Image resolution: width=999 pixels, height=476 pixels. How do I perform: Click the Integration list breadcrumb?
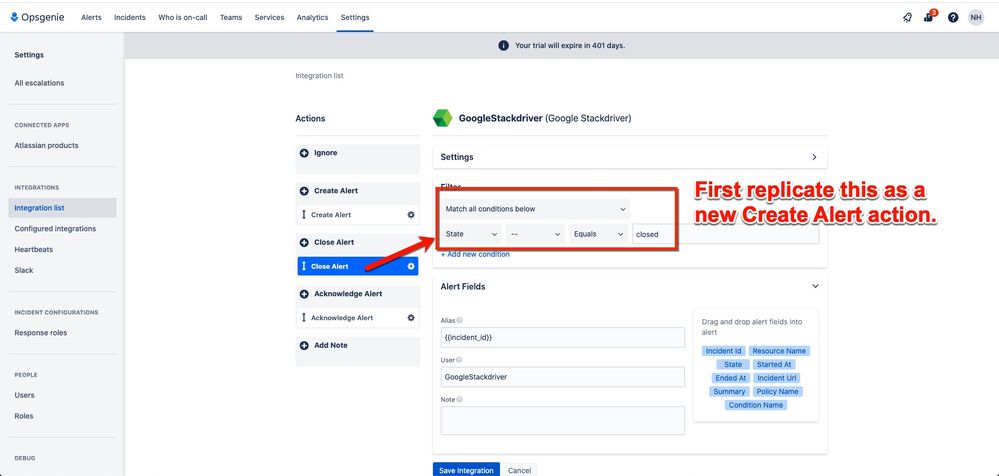[319, 76]
